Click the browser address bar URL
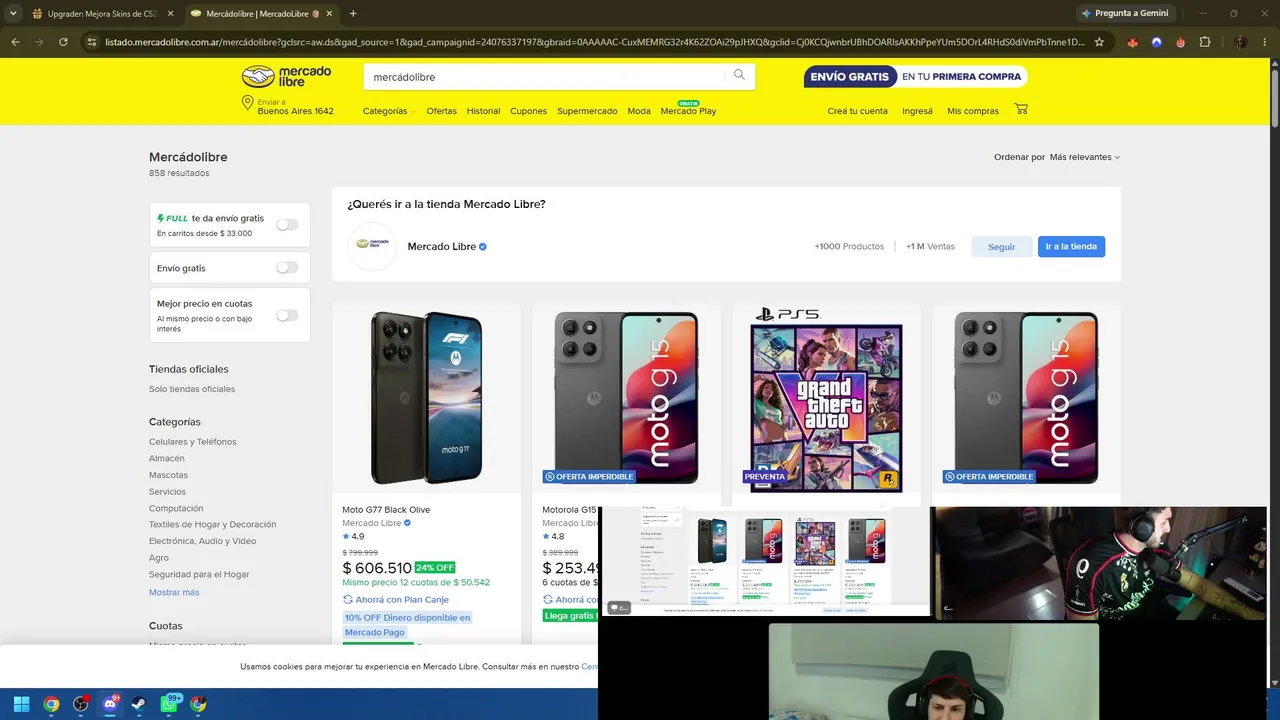 pyautogui.click(x=594, y=42)
